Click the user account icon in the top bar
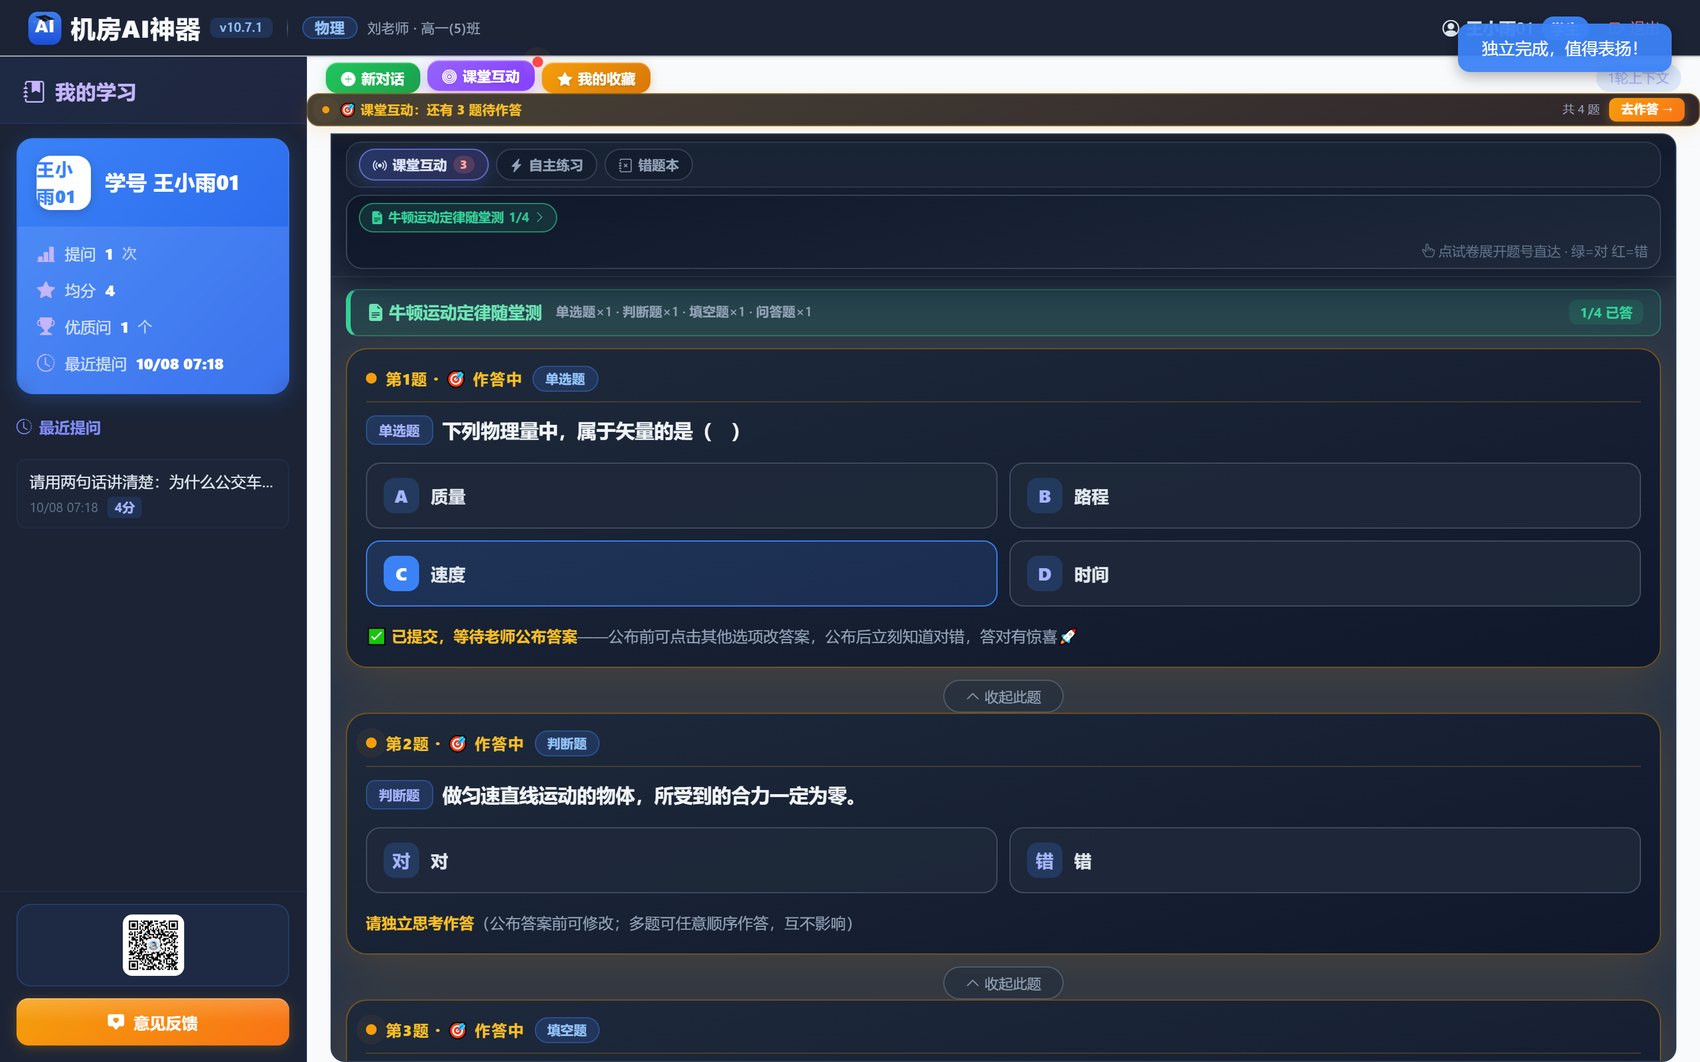 point(1451,28)
